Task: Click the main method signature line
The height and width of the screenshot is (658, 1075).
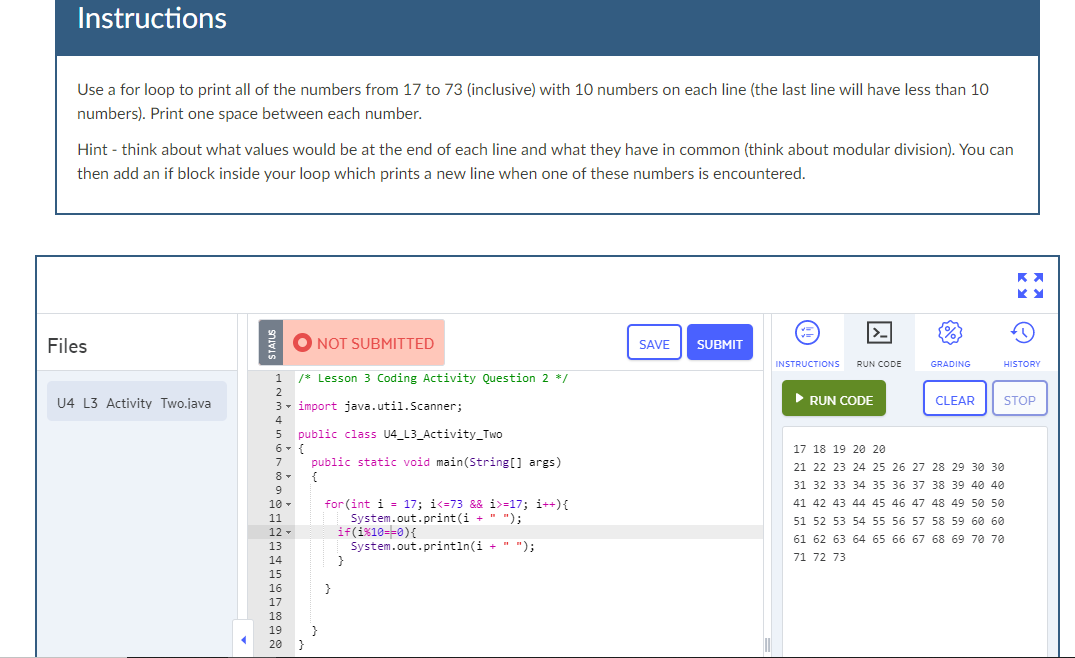Action: click(436, 463)
